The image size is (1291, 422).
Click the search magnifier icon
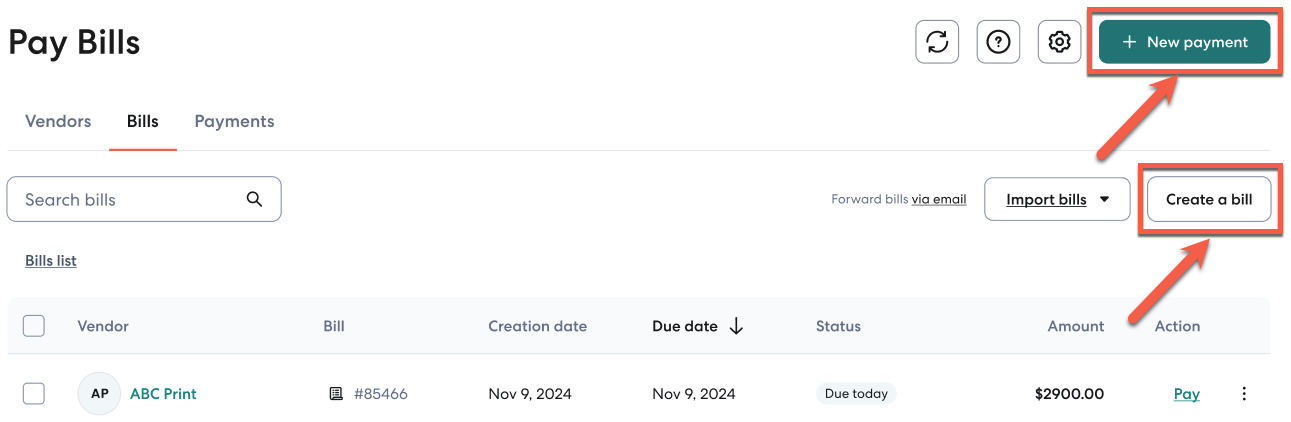click(x=254, y=199)
